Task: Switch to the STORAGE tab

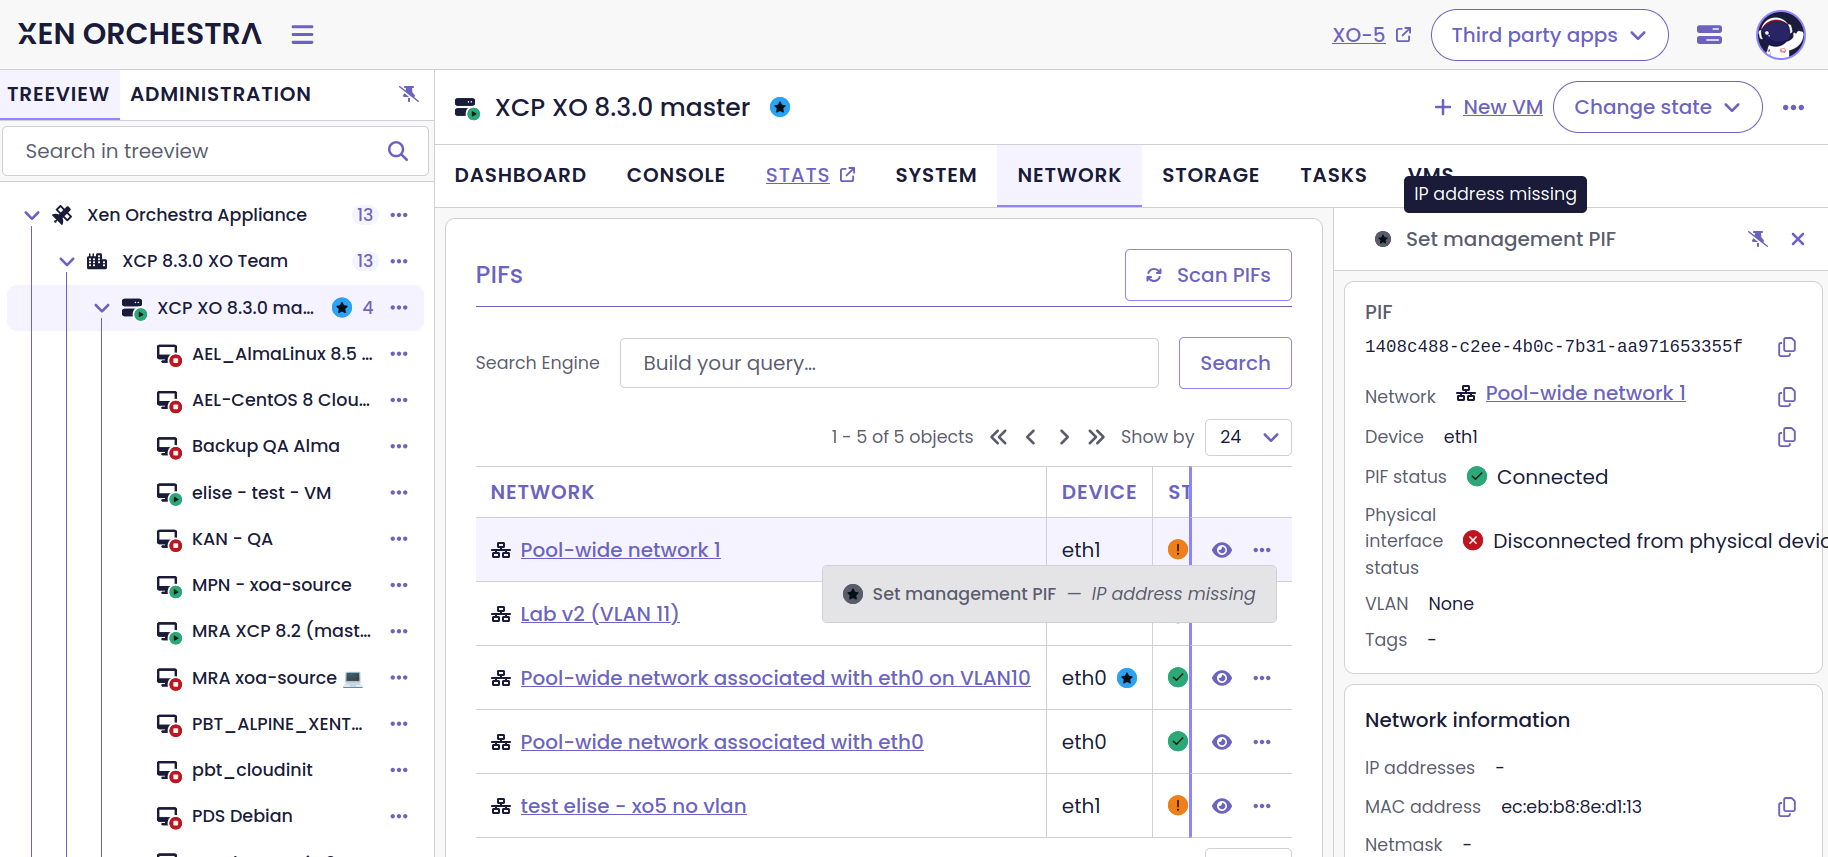Action: click(x=1210, y=176)
